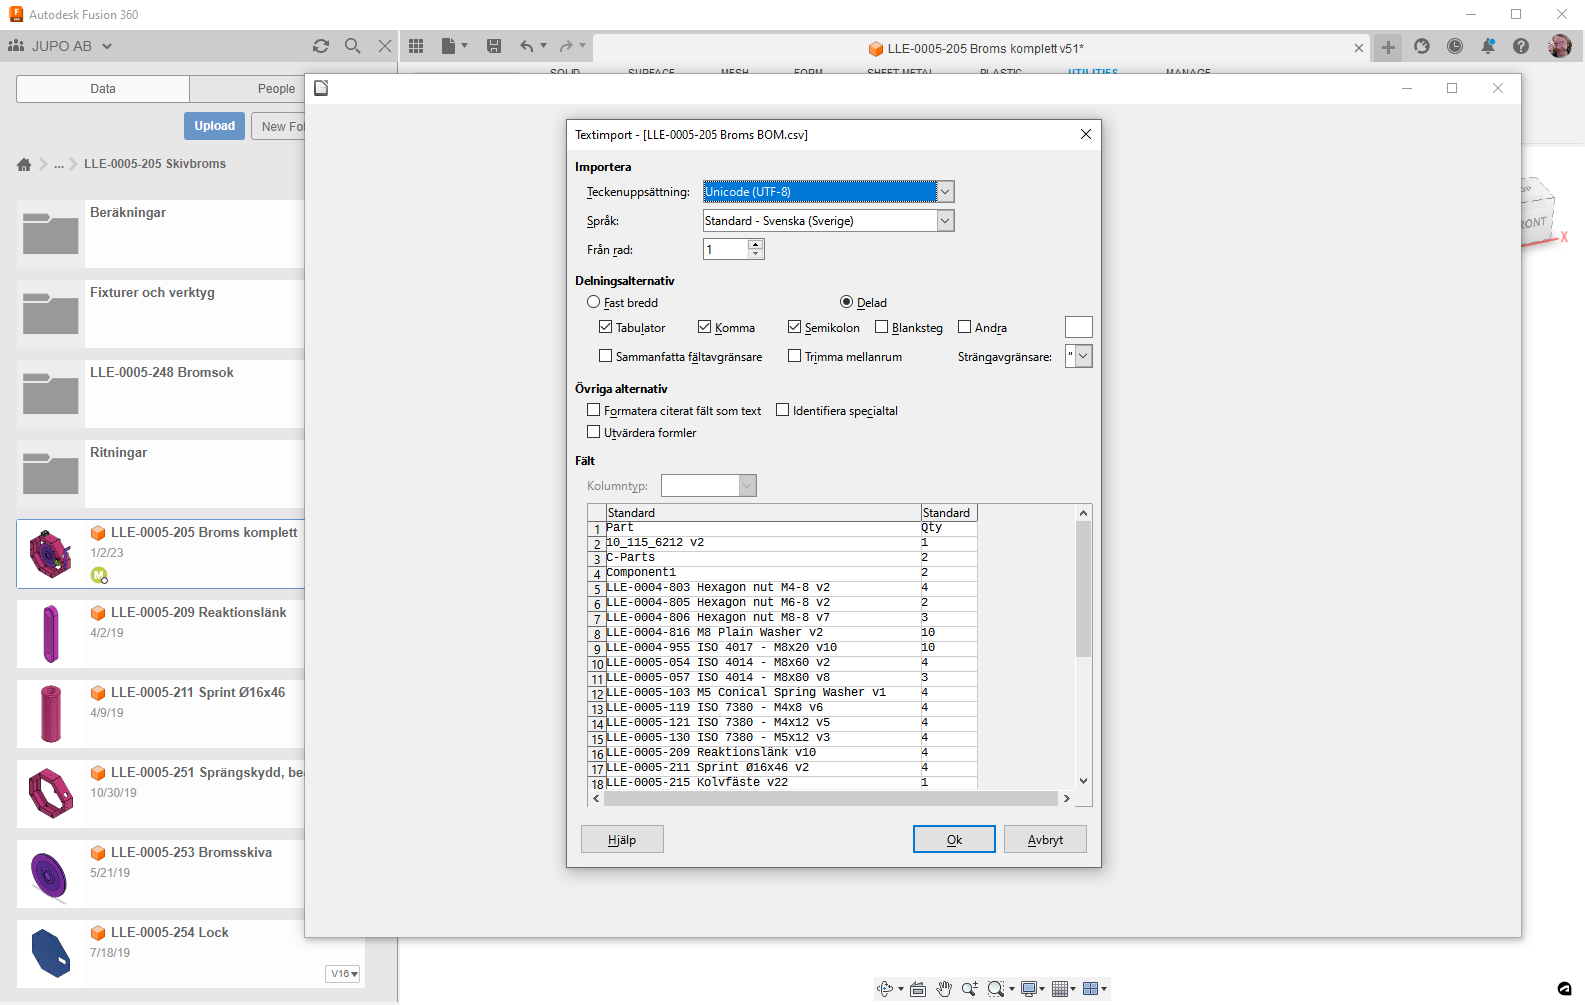Screen dimensions: 1585x1005
Task: Open the LLE-0005-254 Lock thumbnail
Action: click(x=50, y=954)
